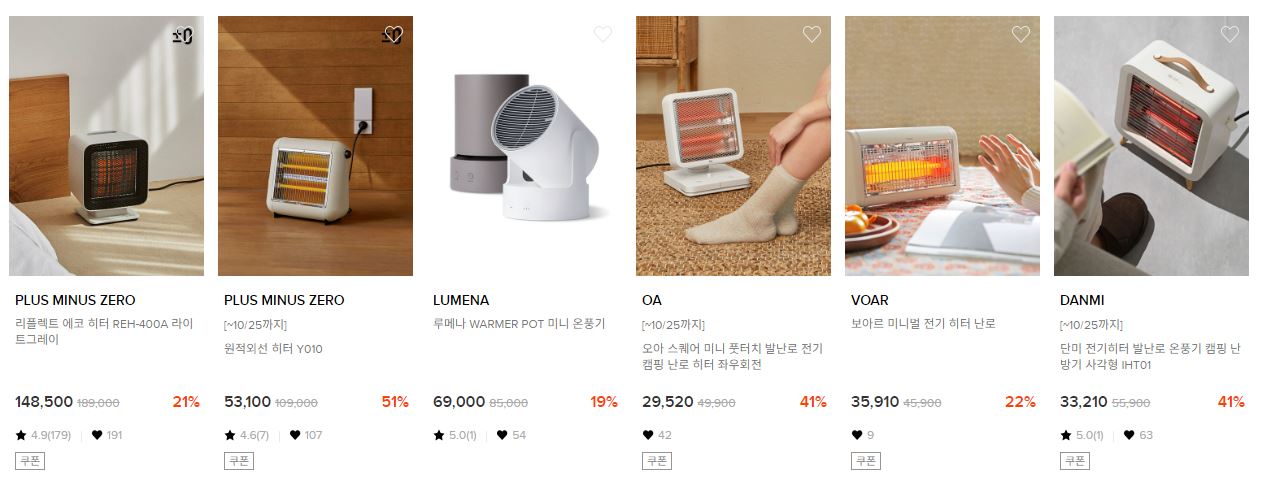Click the 쿠폰 badge under DANMI product

point(1075,461)
